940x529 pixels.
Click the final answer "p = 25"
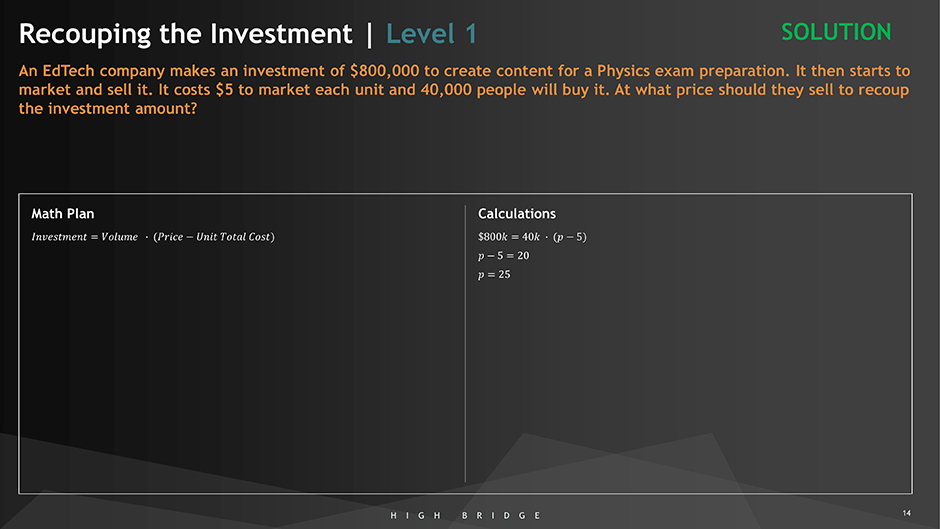pyautogui.click(x=494, y=274)
